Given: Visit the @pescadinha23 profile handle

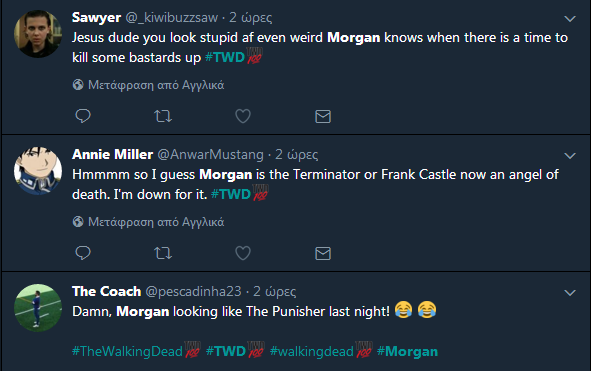Looking at the screenshot, I should click(x=193, y=291).
